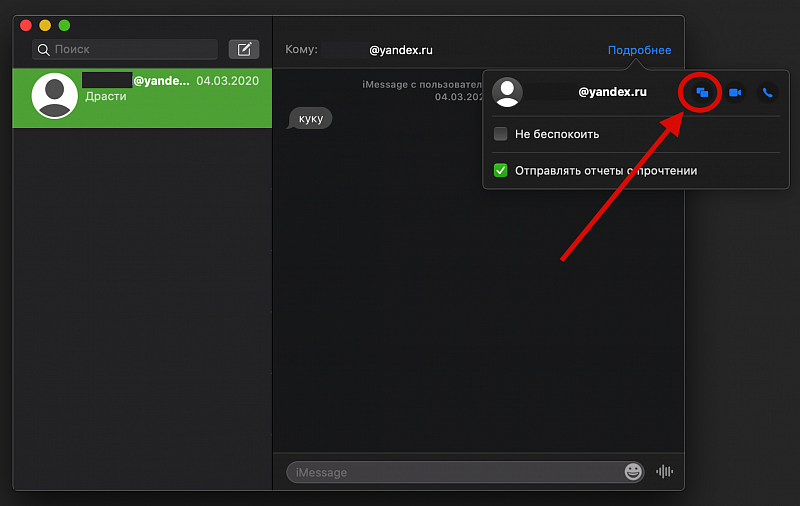Screen dimensions: 800x506
Task: Open the emoji picker
Action: [633, 472]
